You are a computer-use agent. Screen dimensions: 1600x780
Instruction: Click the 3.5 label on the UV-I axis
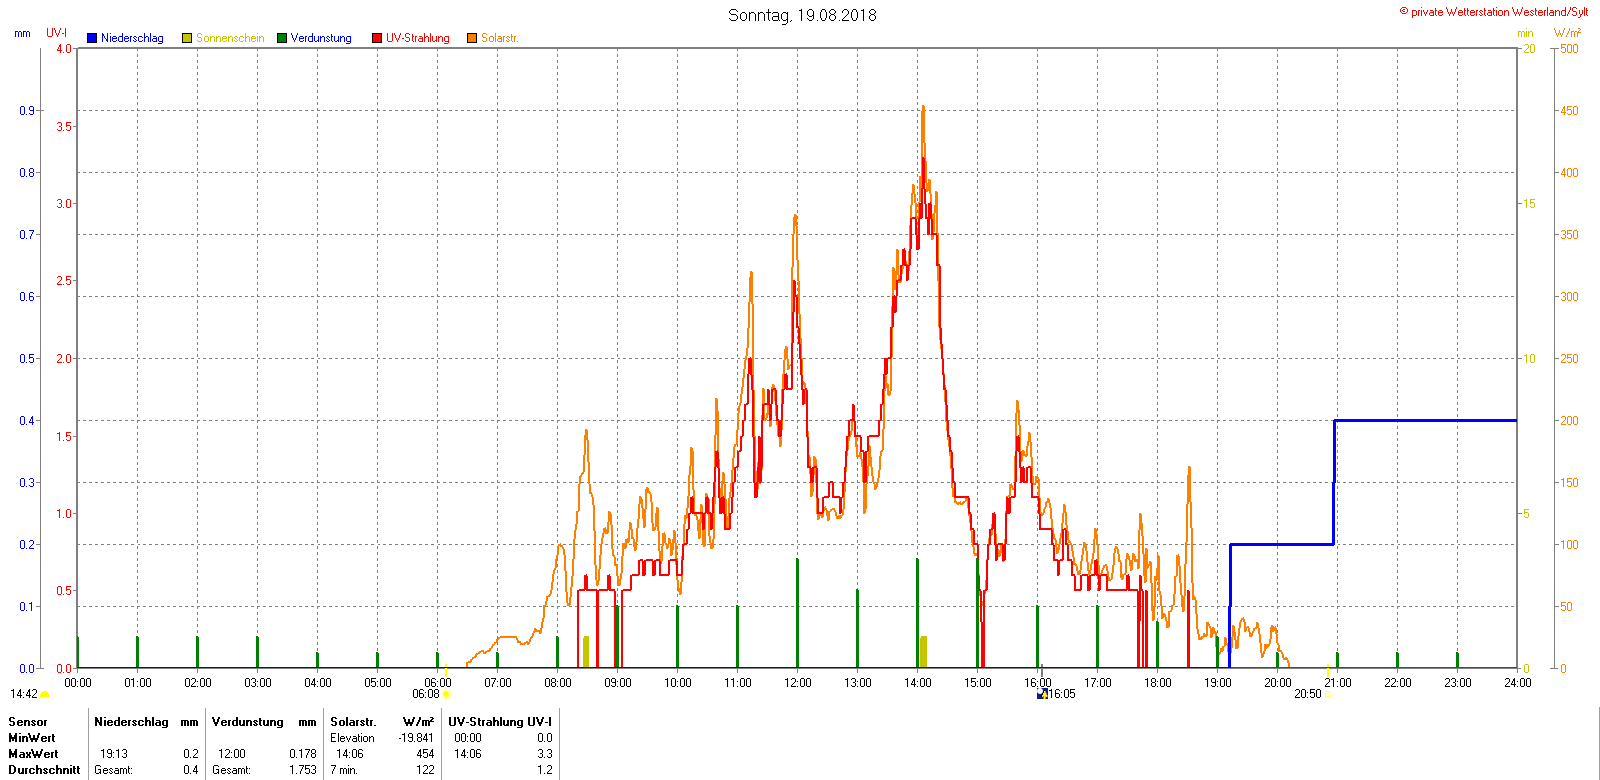pyautogui.click(x=64, y=127)
